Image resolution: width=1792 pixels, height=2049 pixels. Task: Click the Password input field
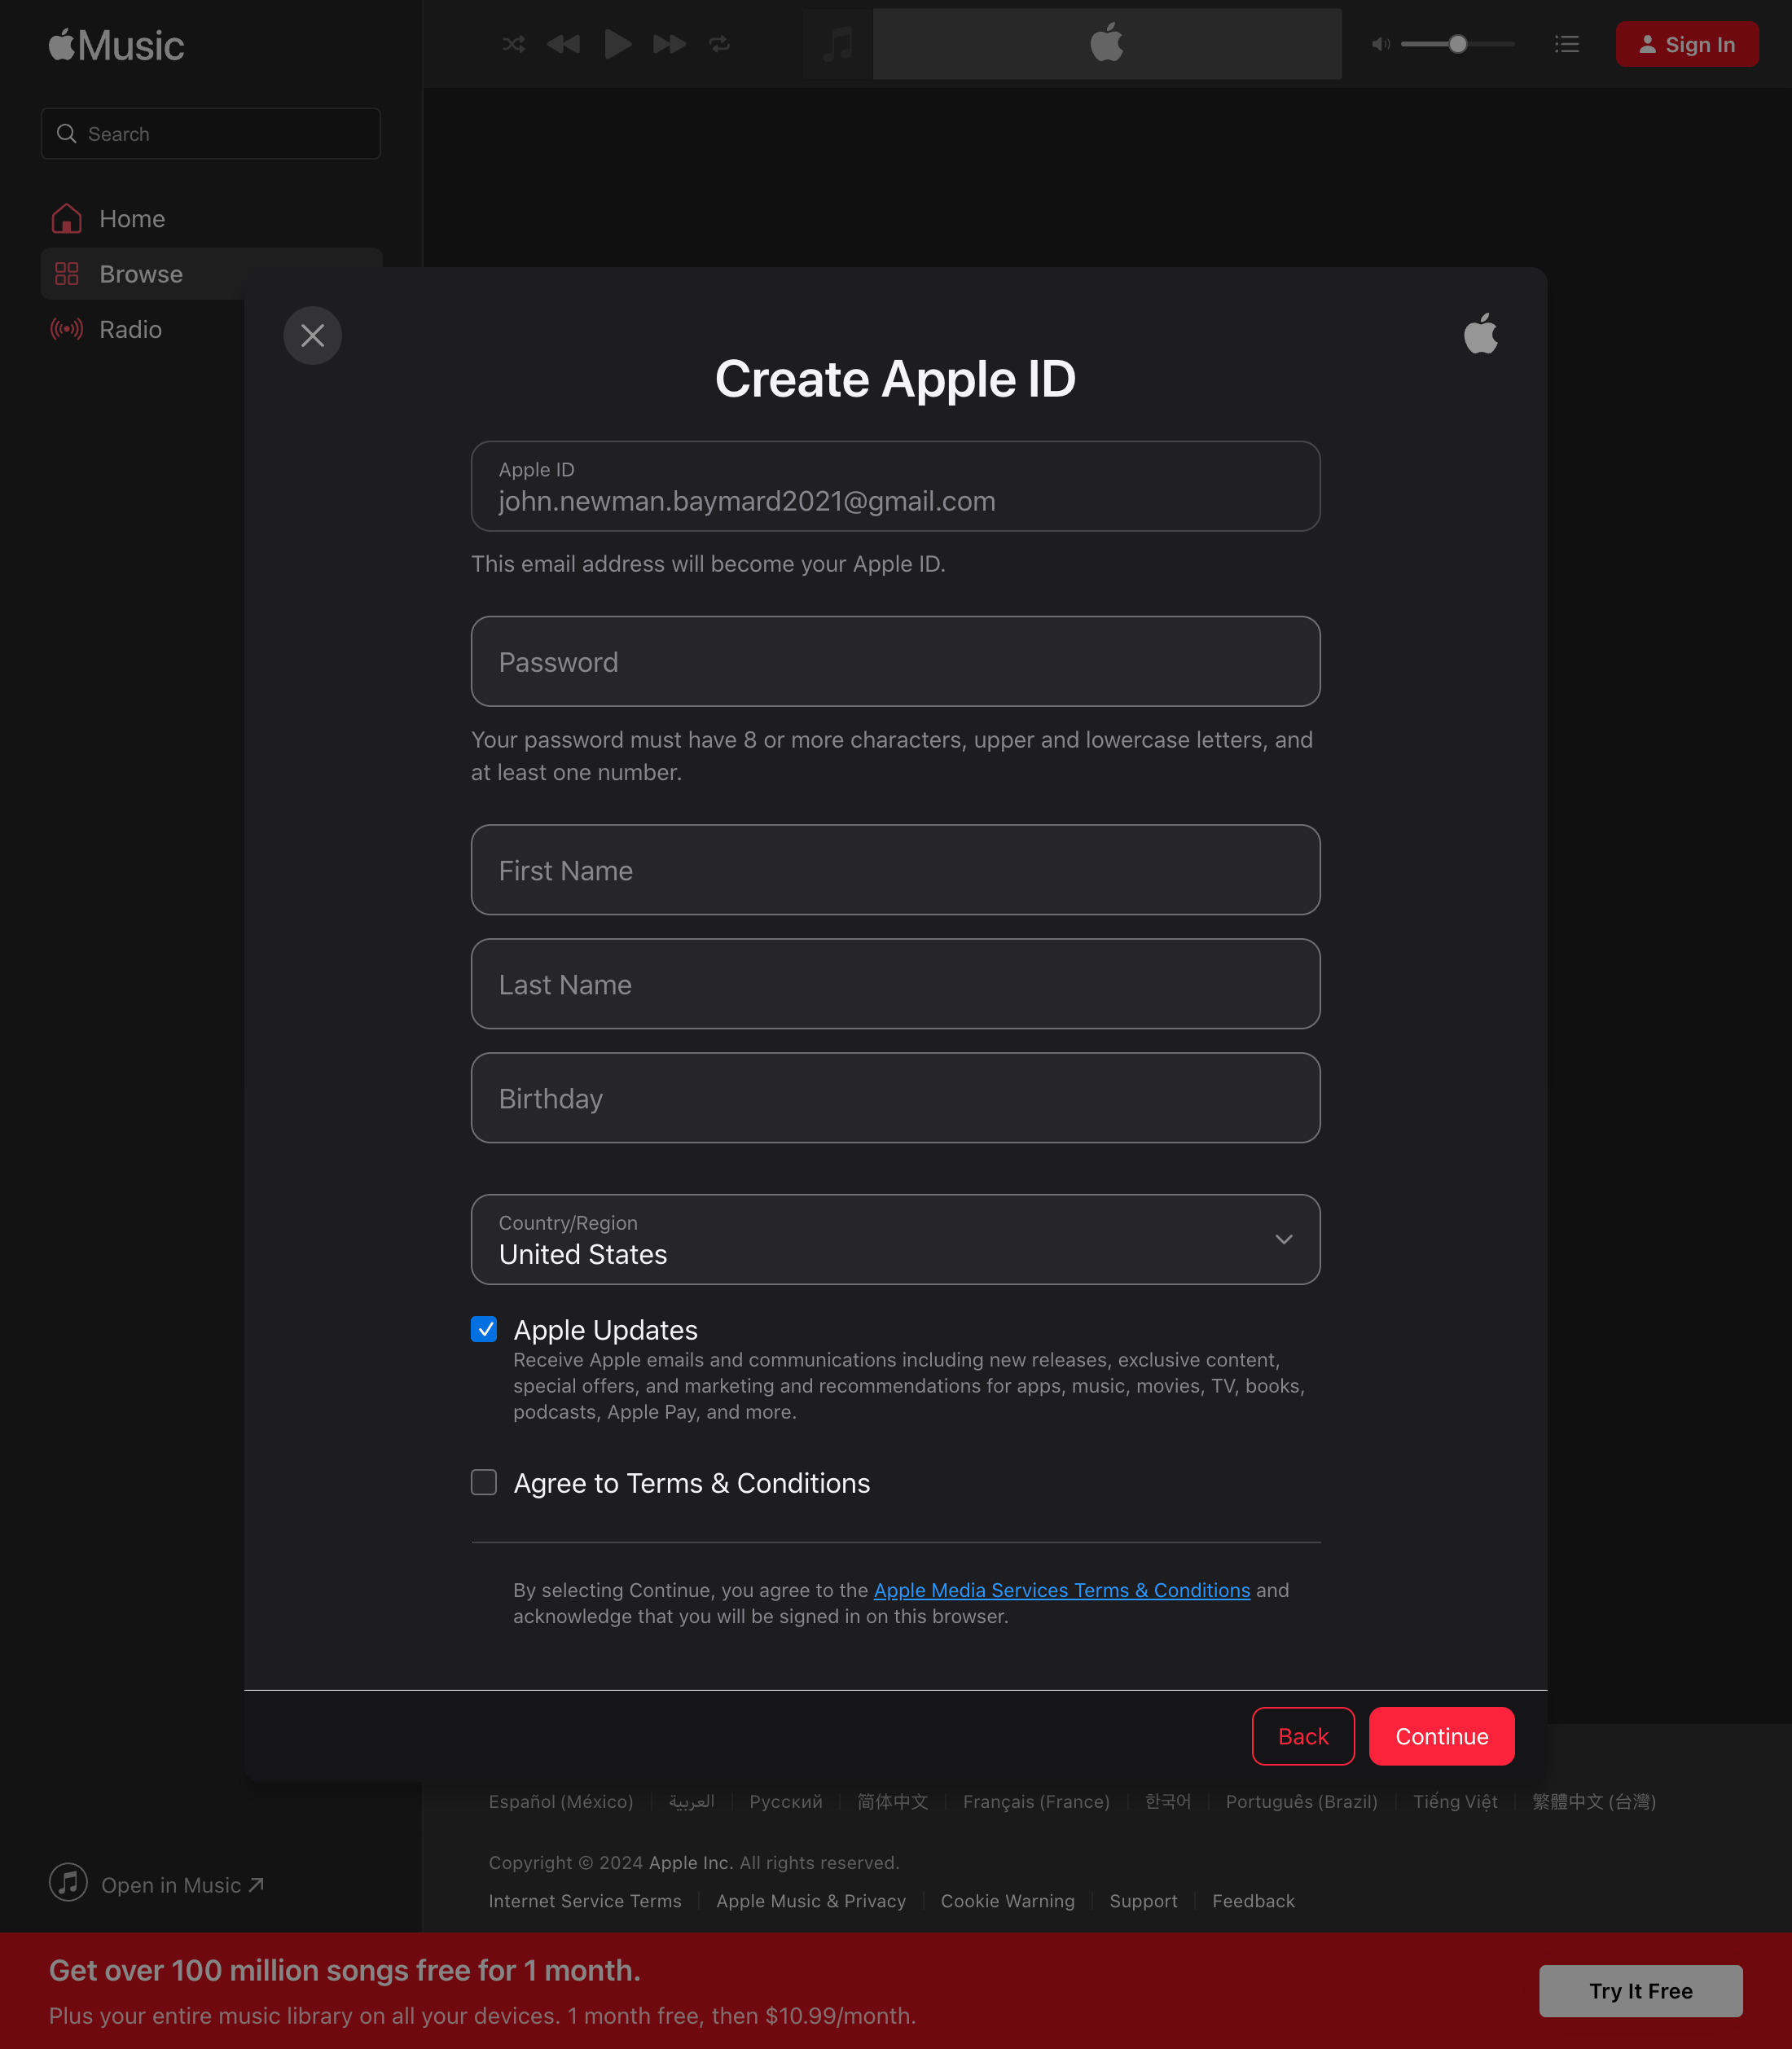(895, 661)
